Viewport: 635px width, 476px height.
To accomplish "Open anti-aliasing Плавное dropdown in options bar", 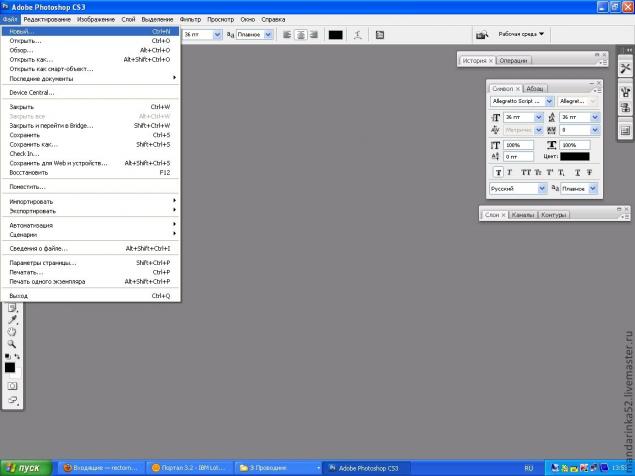I will [x=268, y=35].
